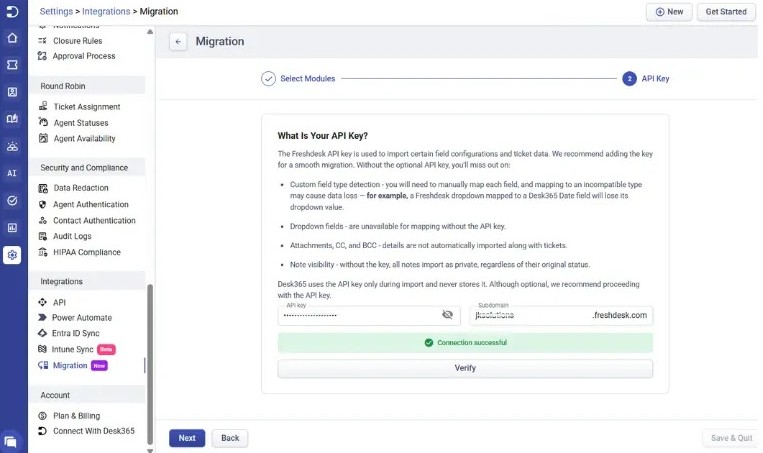
Task: Click the Entra ID Sync diamond icon
Action: pyautogui.click(x=42, y=333)
